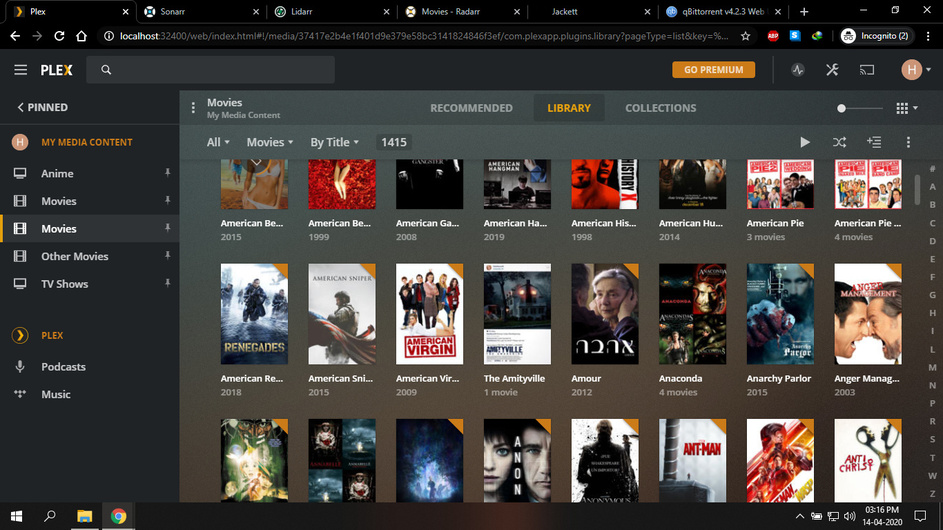Viewport: 943px width, 530px height.
Task: Expand the By Title sort dropdown
Action: coord(334,143)
